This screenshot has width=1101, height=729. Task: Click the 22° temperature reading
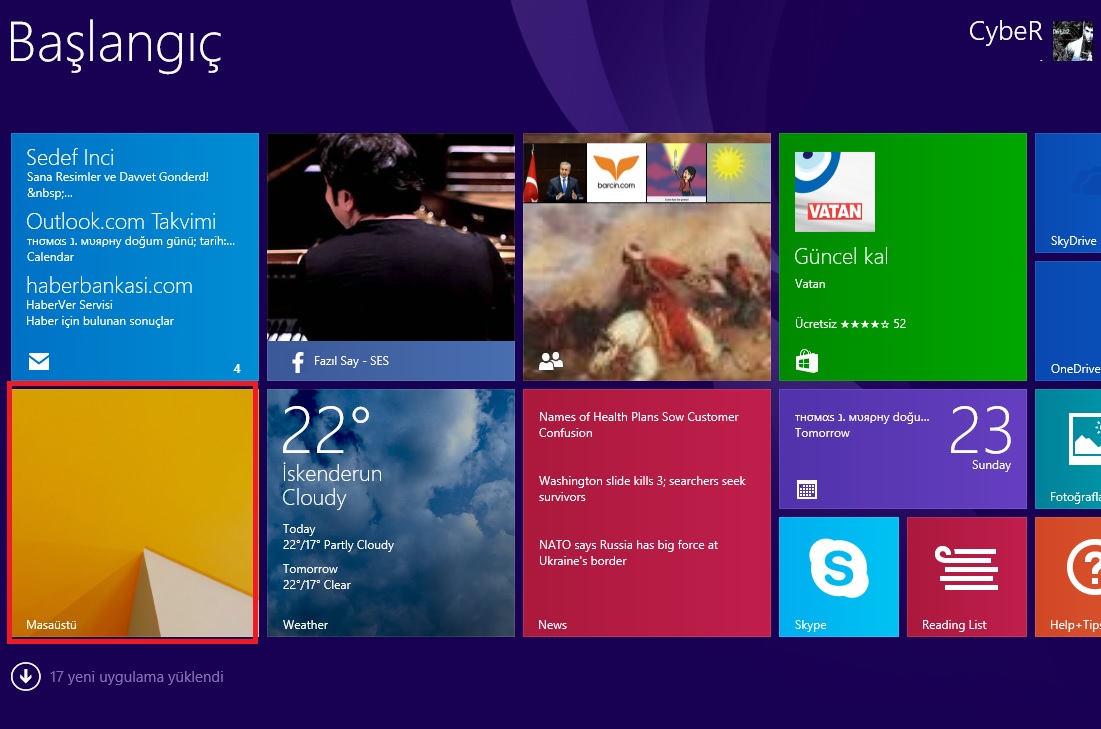pyautogui.click(x=326, y=431)
